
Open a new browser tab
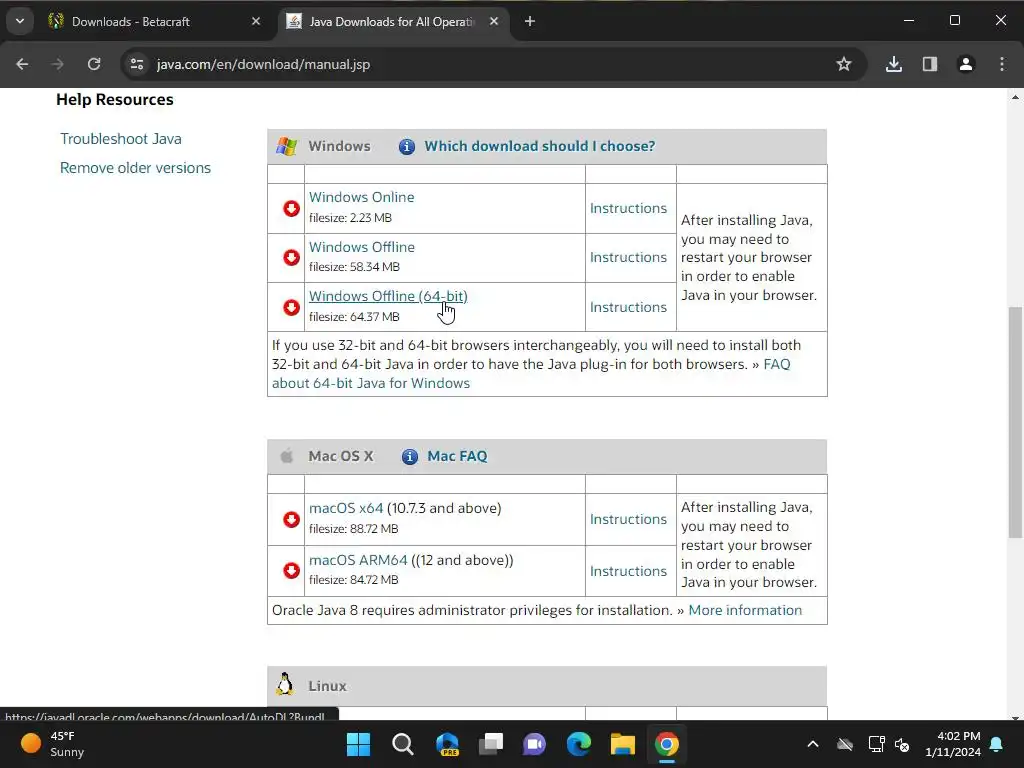click(x=530, y=22)
